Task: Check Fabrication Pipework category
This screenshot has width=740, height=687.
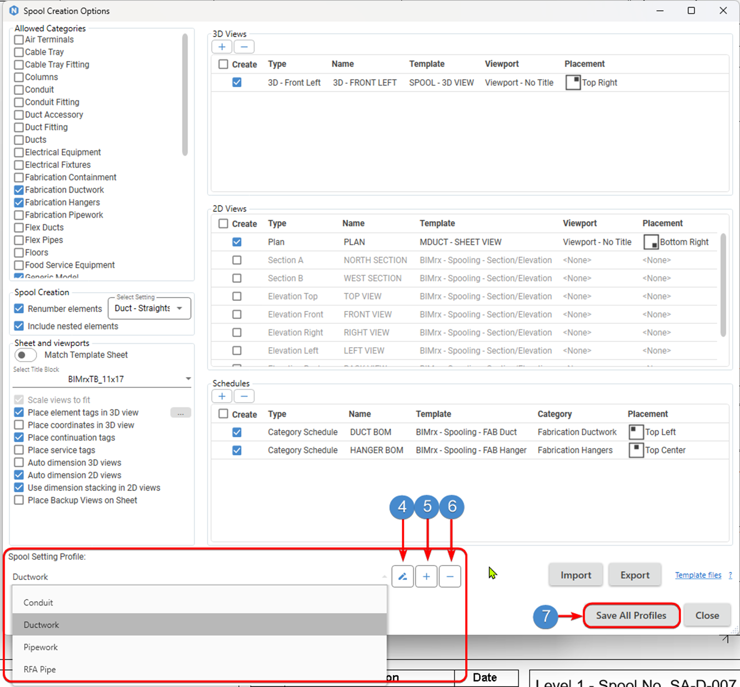Action: (19, 215)
